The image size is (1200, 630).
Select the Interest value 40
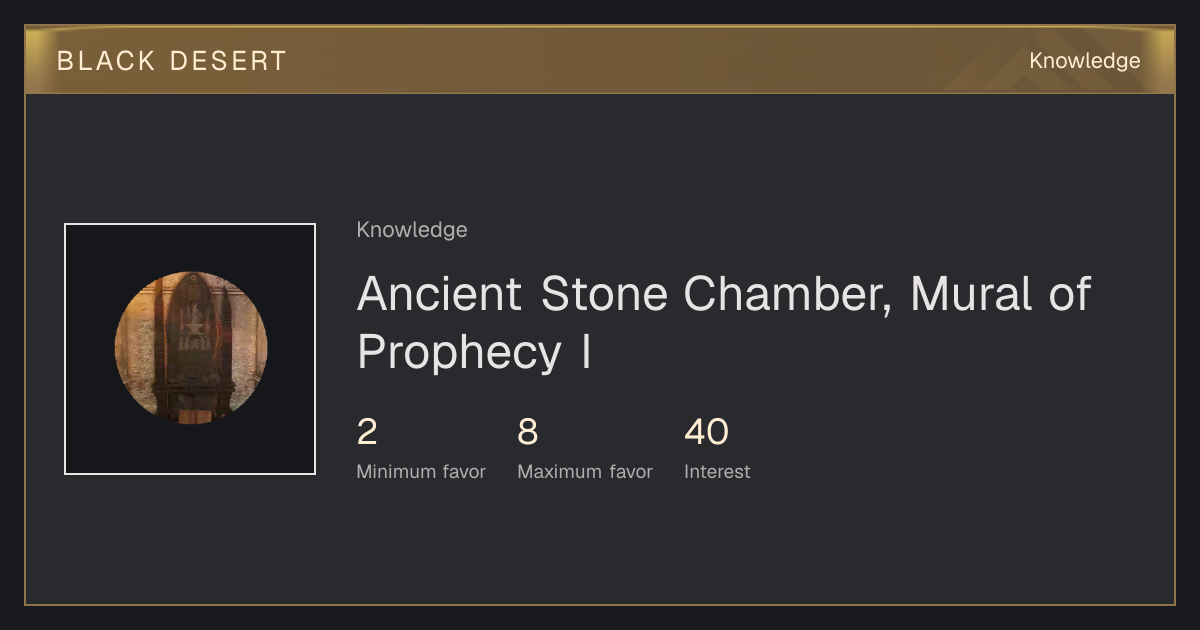click(x=706, y=432)
